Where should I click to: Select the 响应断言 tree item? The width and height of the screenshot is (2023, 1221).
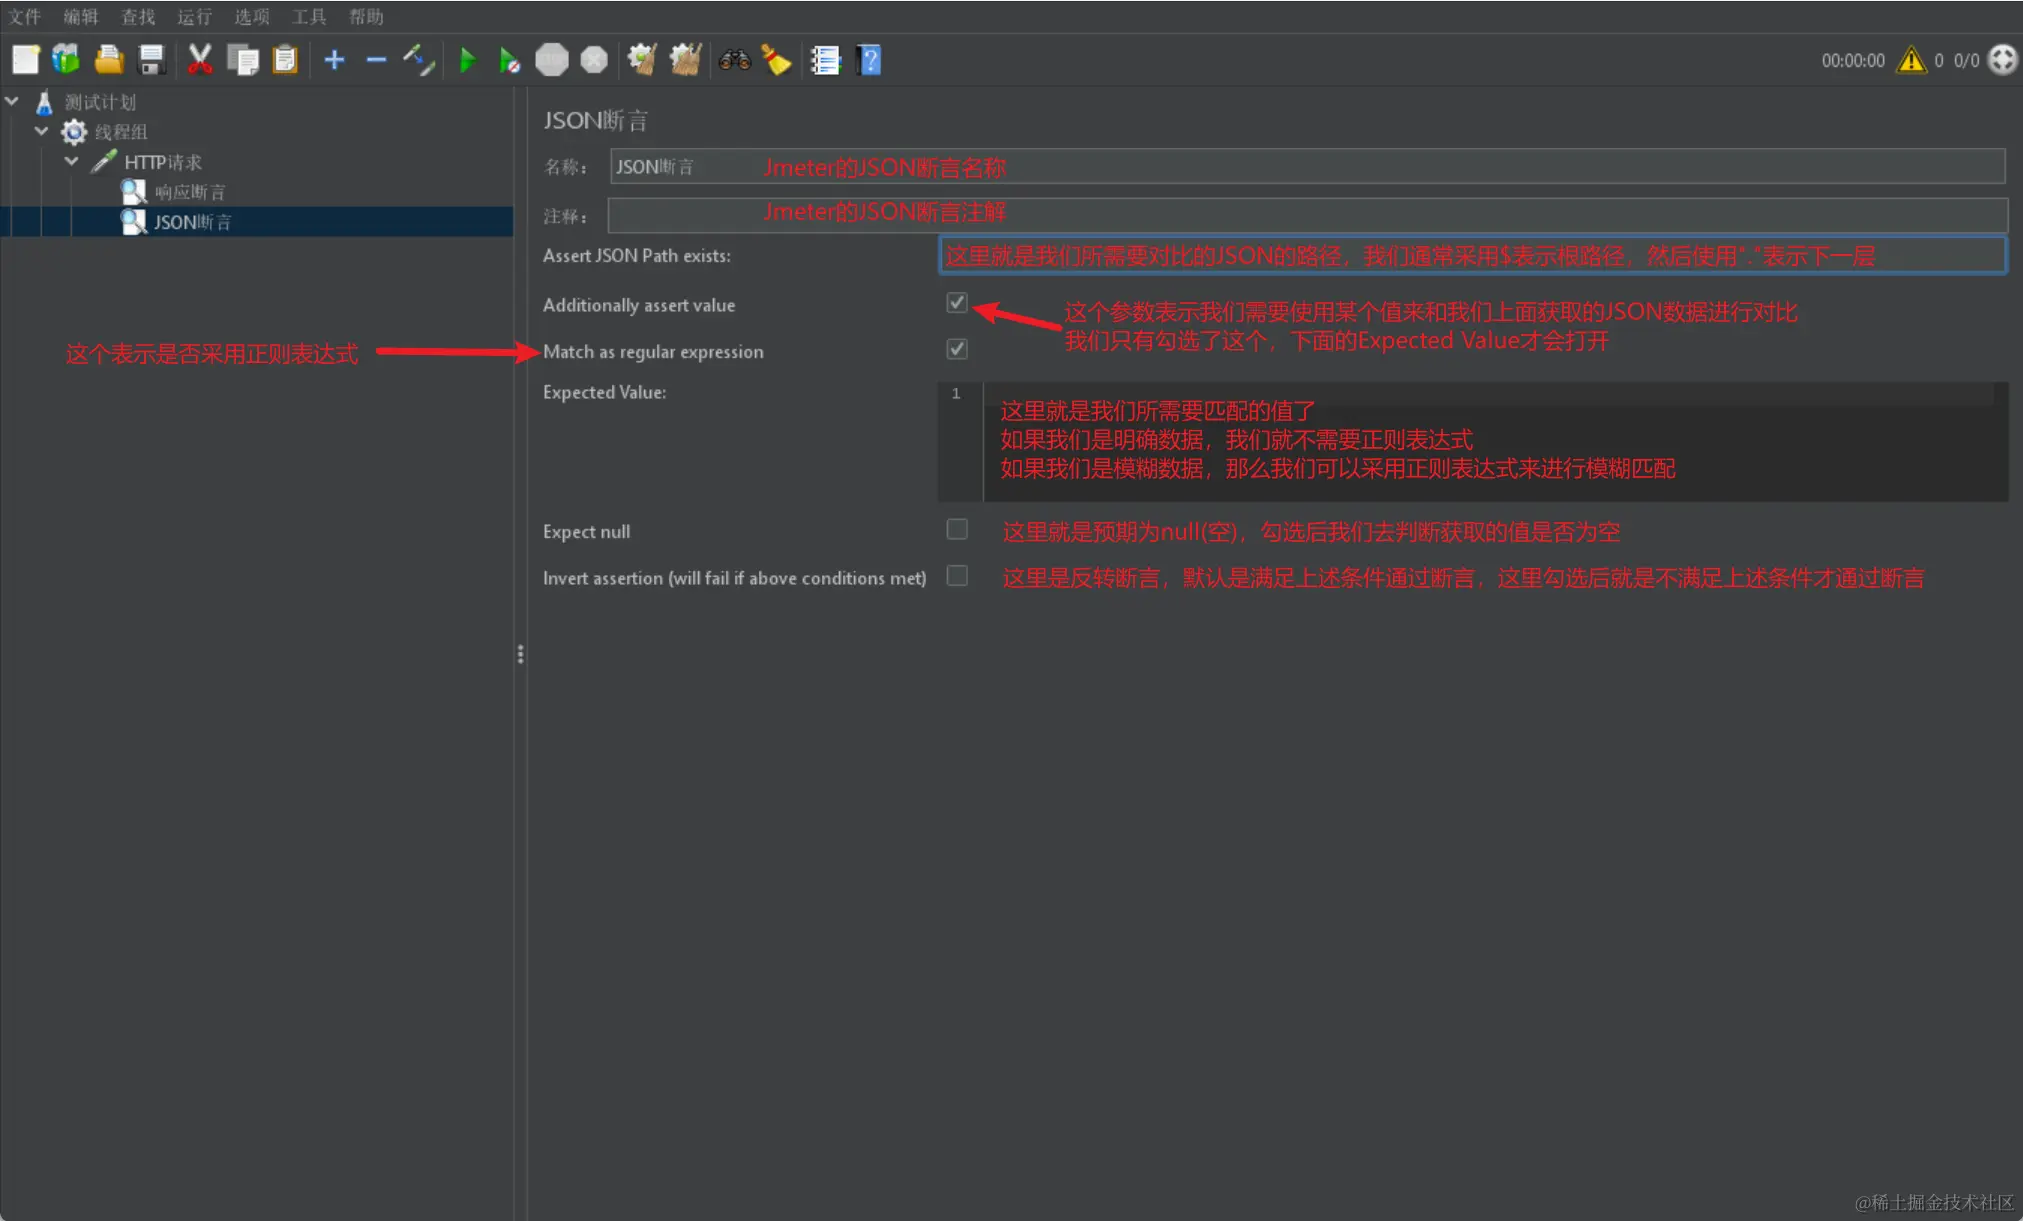[x=189, y=192]
